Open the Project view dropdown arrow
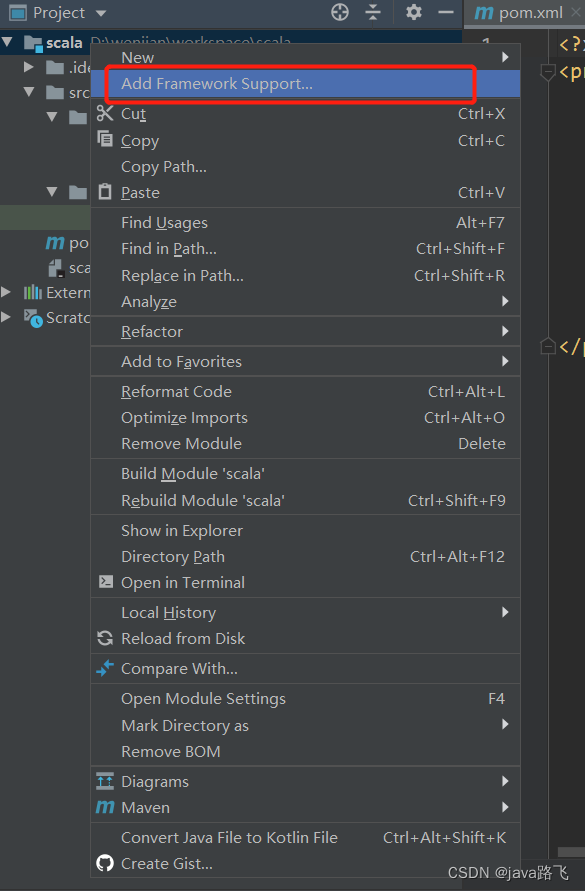 101,13
